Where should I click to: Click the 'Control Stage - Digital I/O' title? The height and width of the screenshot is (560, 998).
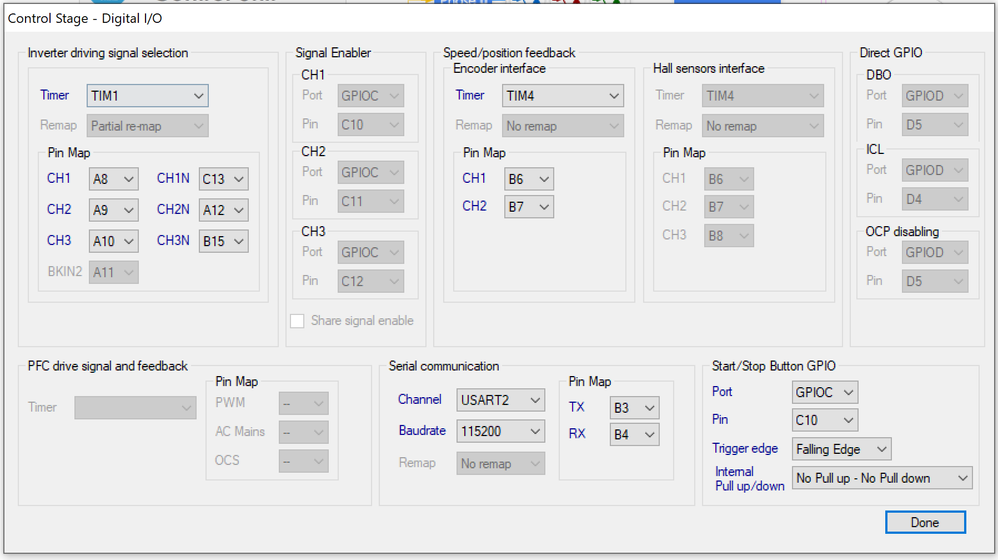[x=85, y=18]
